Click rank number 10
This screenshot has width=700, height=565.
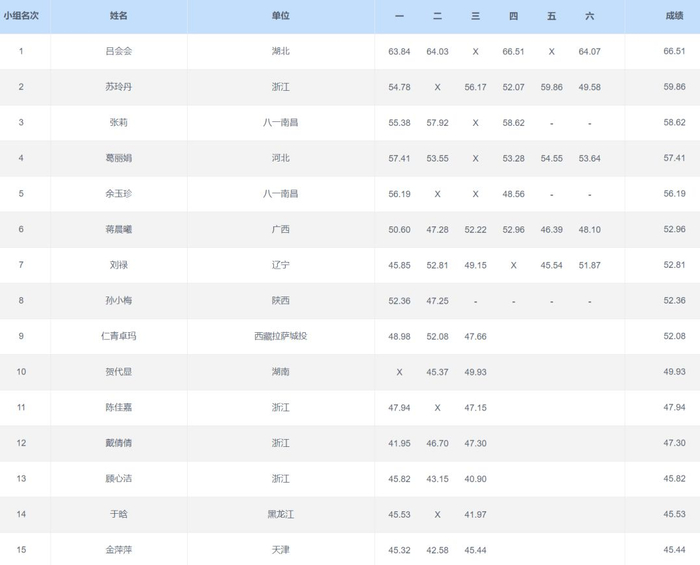(x=21, y=372)
